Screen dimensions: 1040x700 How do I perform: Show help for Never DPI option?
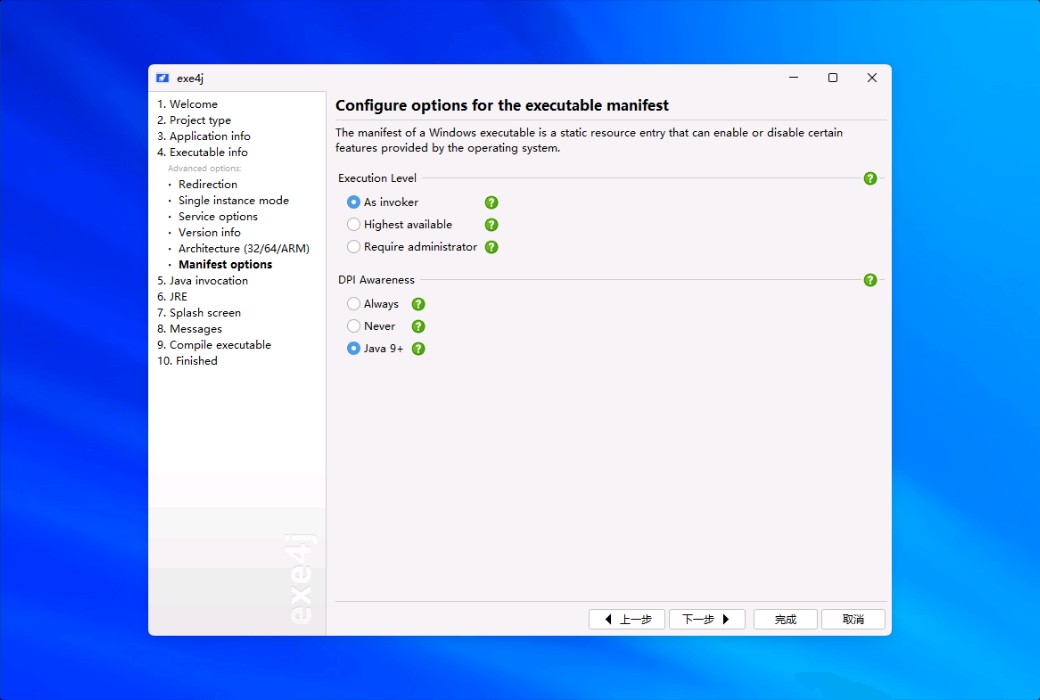pos(419,326)
